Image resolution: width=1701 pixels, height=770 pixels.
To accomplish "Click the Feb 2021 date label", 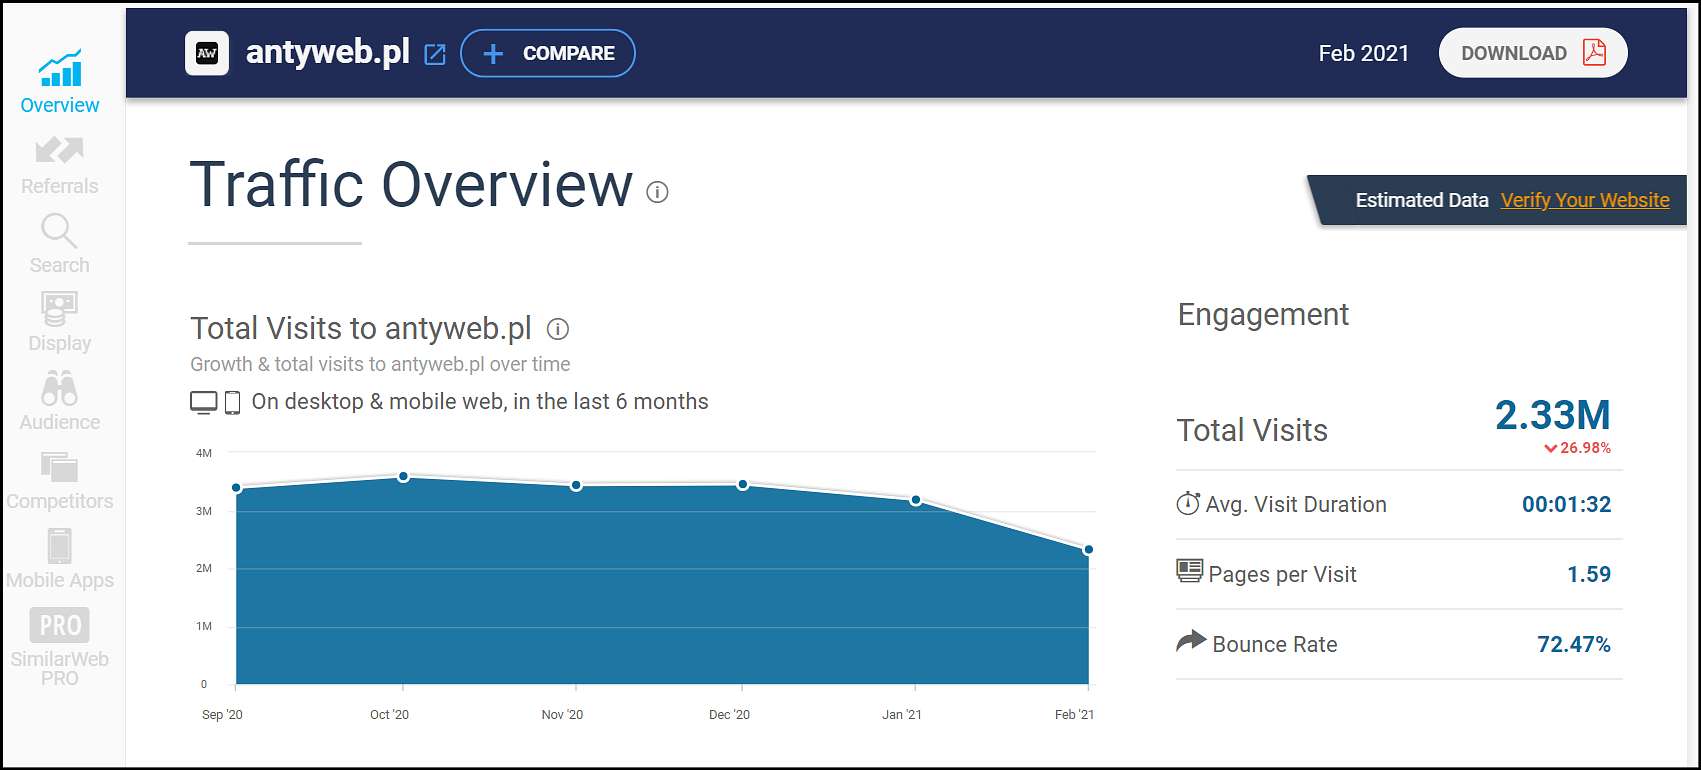I will 1363,54.
